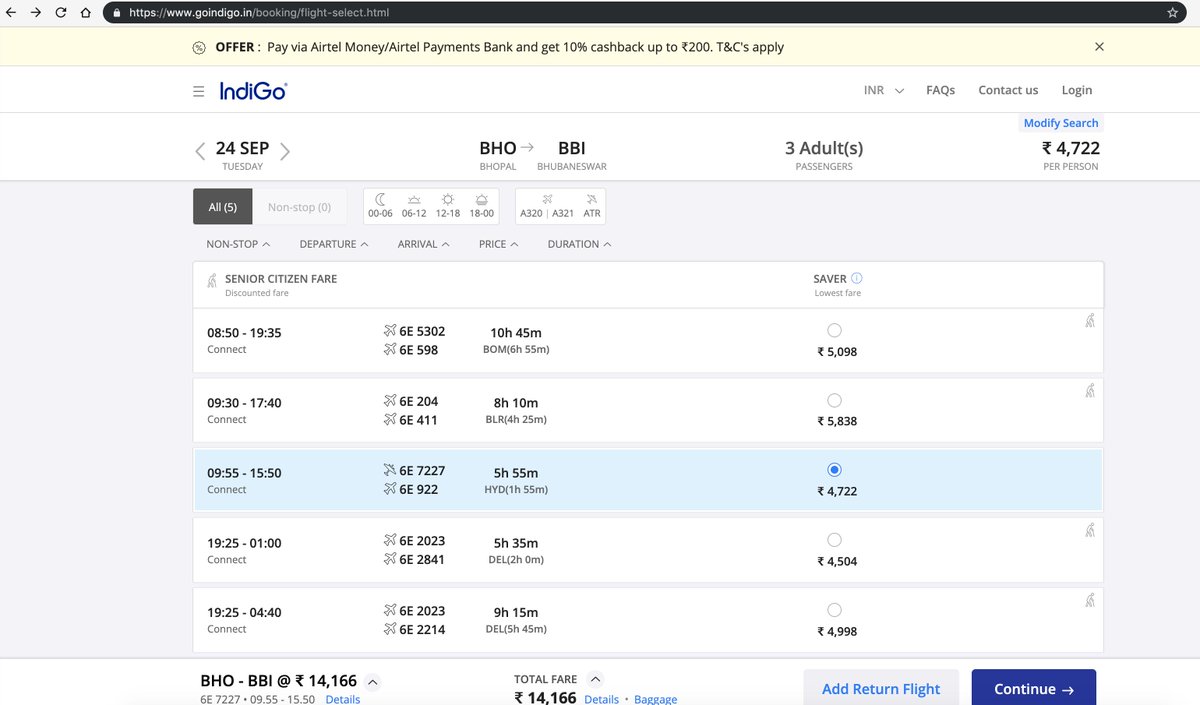Sort flights by DURATION

click(580, 244)
